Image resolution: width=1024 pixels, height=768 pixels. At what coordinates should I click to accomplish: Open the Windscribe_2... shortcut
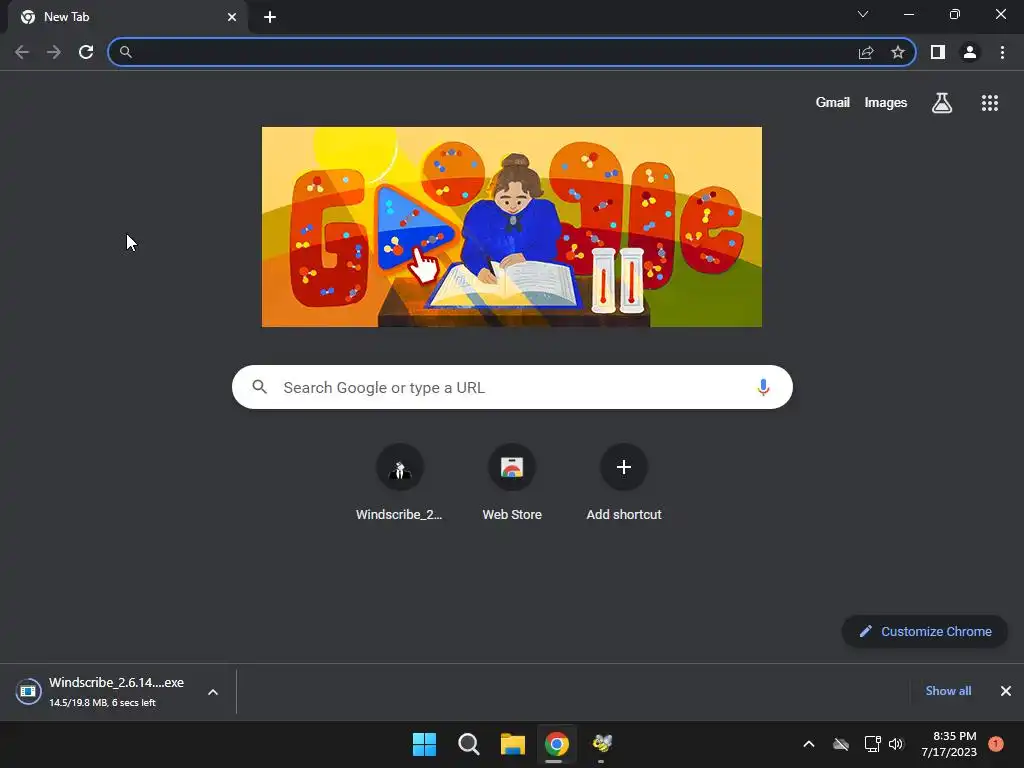(400, 483)
